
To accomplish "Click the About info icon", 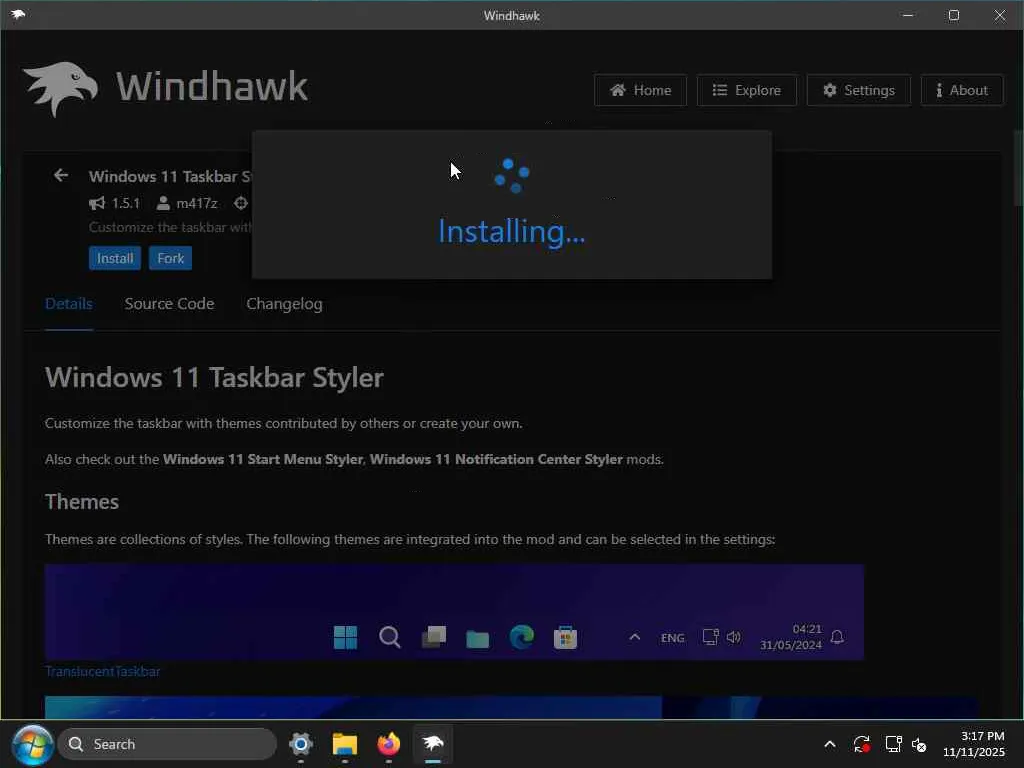I will point(939,90).
